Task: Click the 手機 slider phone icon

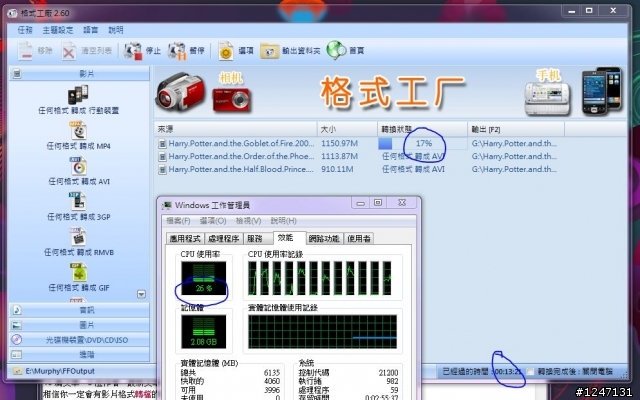Action: tap(547, 98)
